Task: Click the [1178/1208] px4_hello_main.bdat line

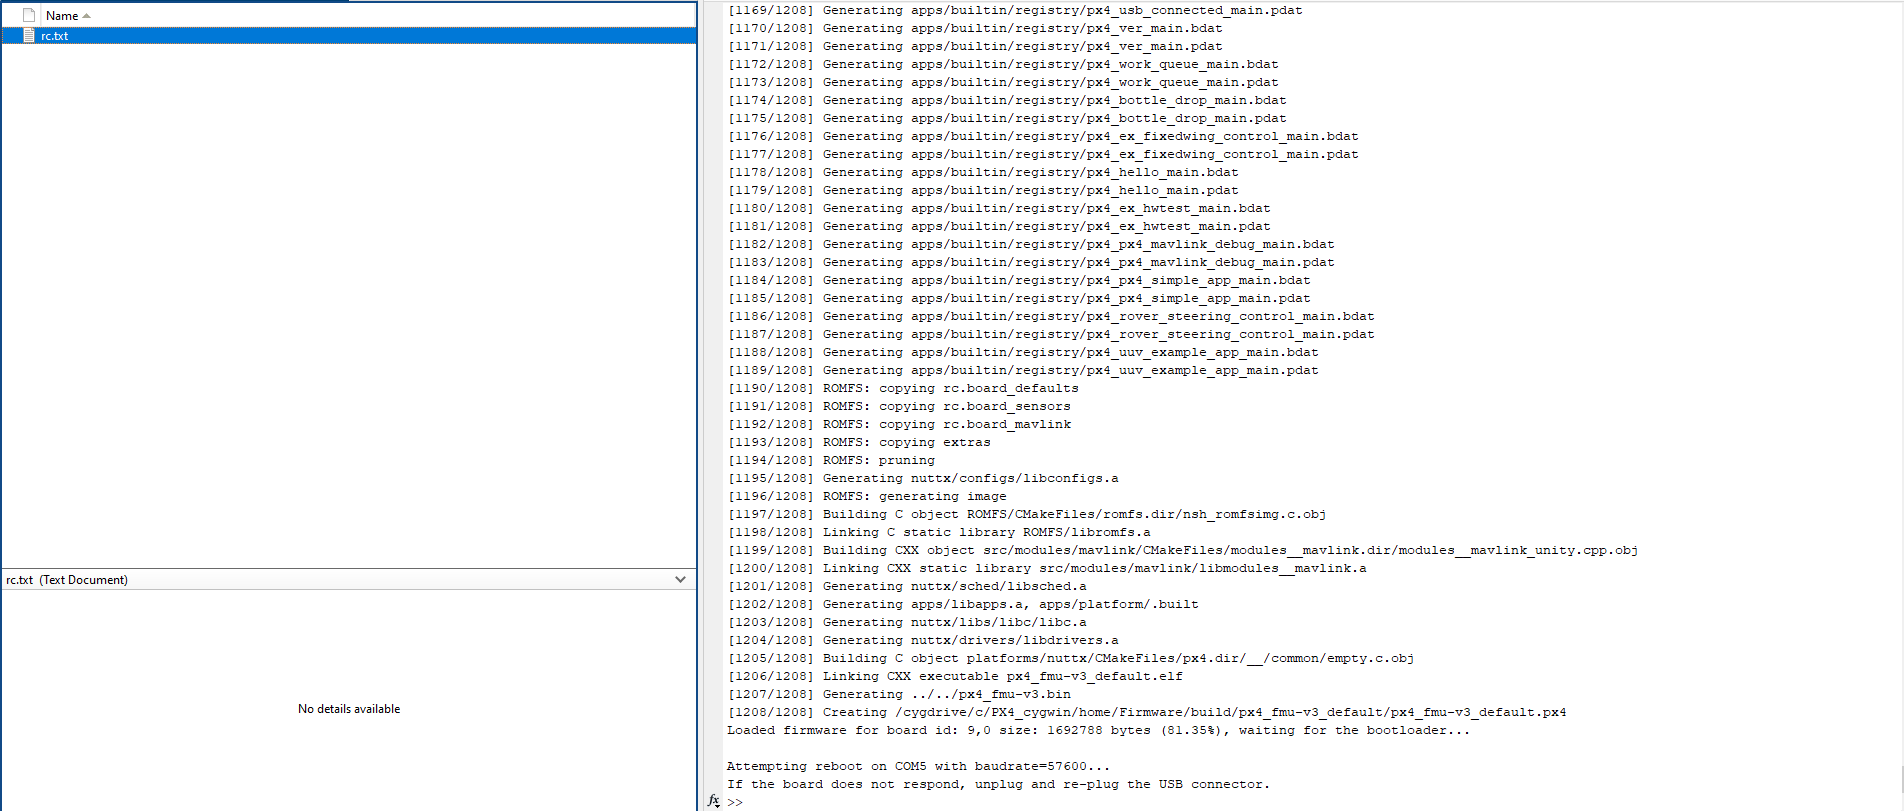Action: pos(983,172)
